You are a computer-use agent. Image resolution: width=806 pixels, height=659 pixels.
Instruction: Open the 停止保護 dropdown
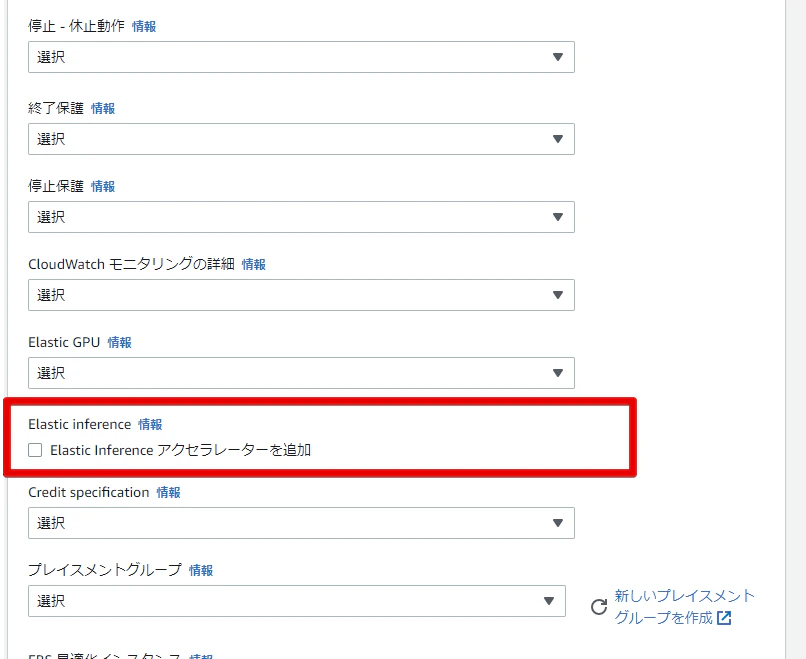pos(301,217)
